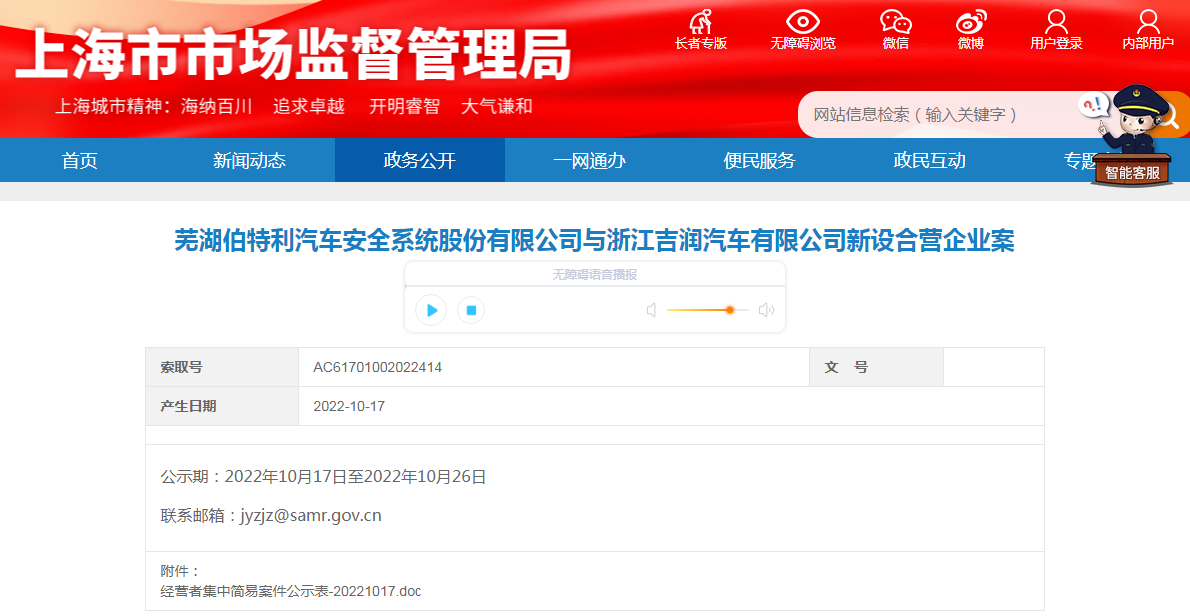Open the 政务公开 navigation item
Image resolution: width=1190 pixels, height=616 pixels.
coord(420,161)
